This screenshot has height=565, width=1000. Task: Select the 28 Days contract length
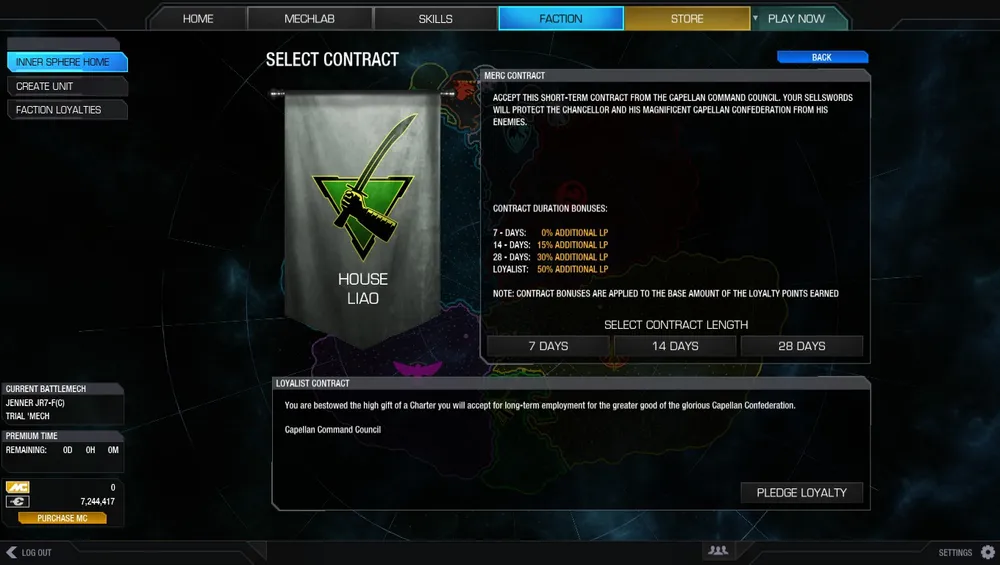802,346
